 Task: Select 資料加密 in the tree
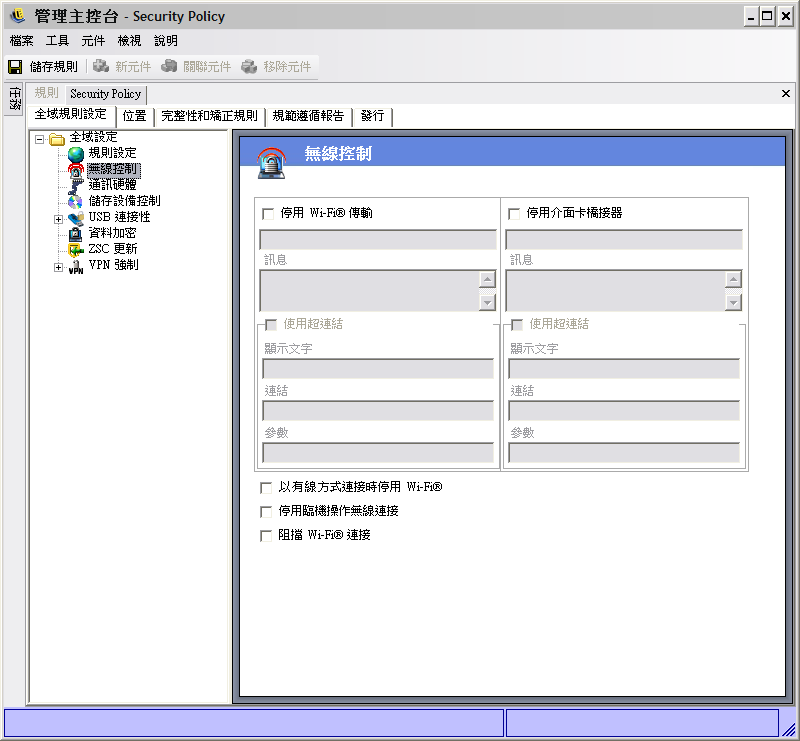pos(112,233)
